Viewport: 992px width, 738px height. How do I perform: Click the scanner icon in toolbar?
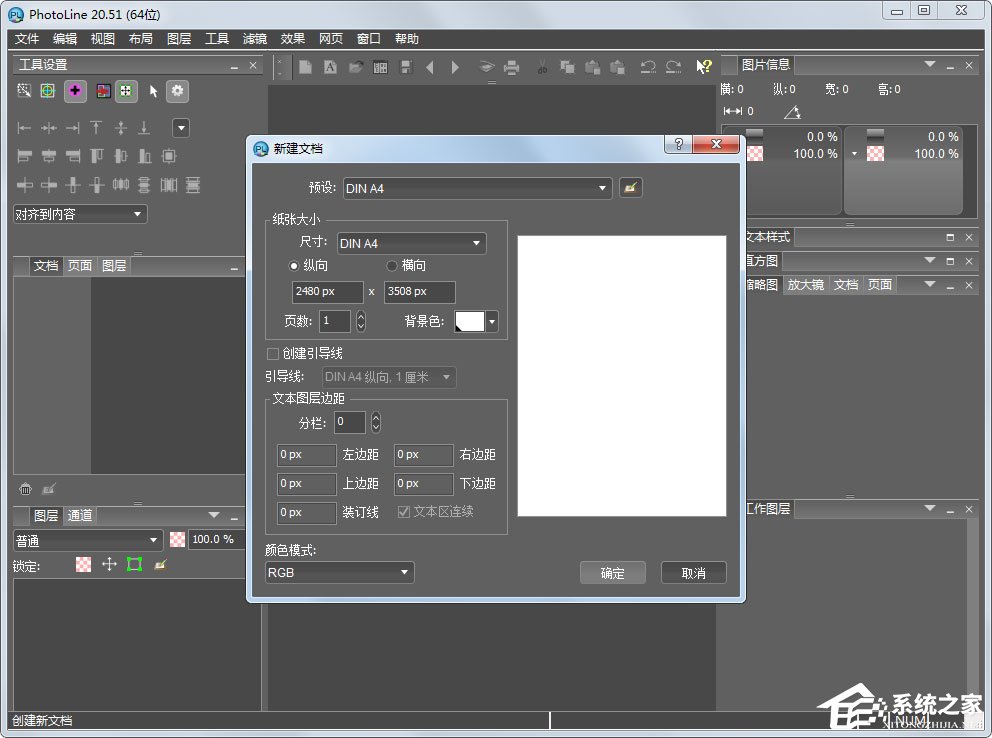(486, 67)
